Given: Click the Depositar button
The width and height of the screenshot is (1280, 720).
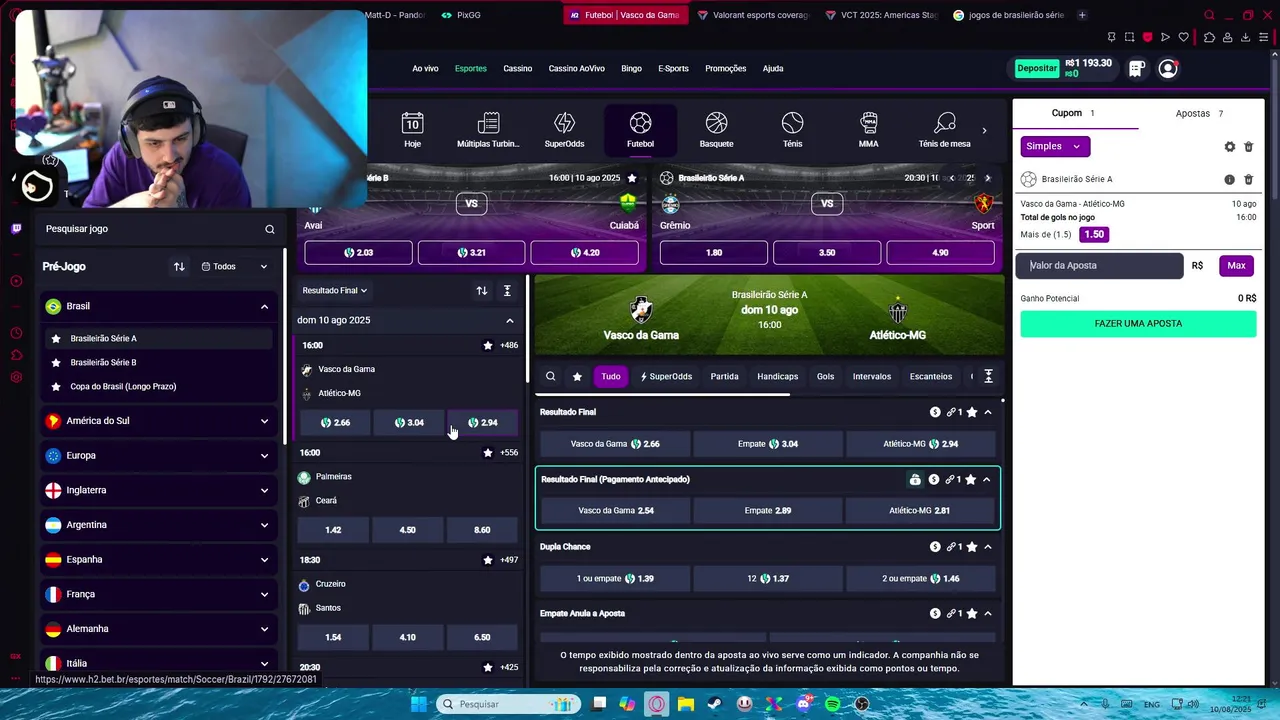Looking at the screenshot, I should (x=1037, y=68).
